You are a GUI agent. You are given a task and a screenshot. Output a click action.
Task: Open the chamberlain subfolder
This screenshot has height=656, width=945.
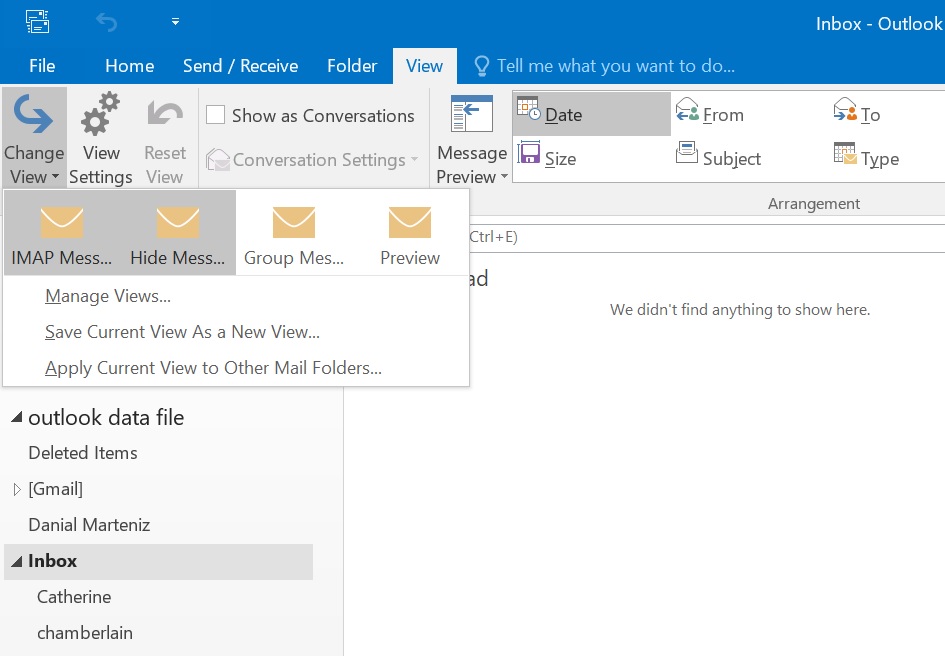pyautogui.click(x=85, y=633)
